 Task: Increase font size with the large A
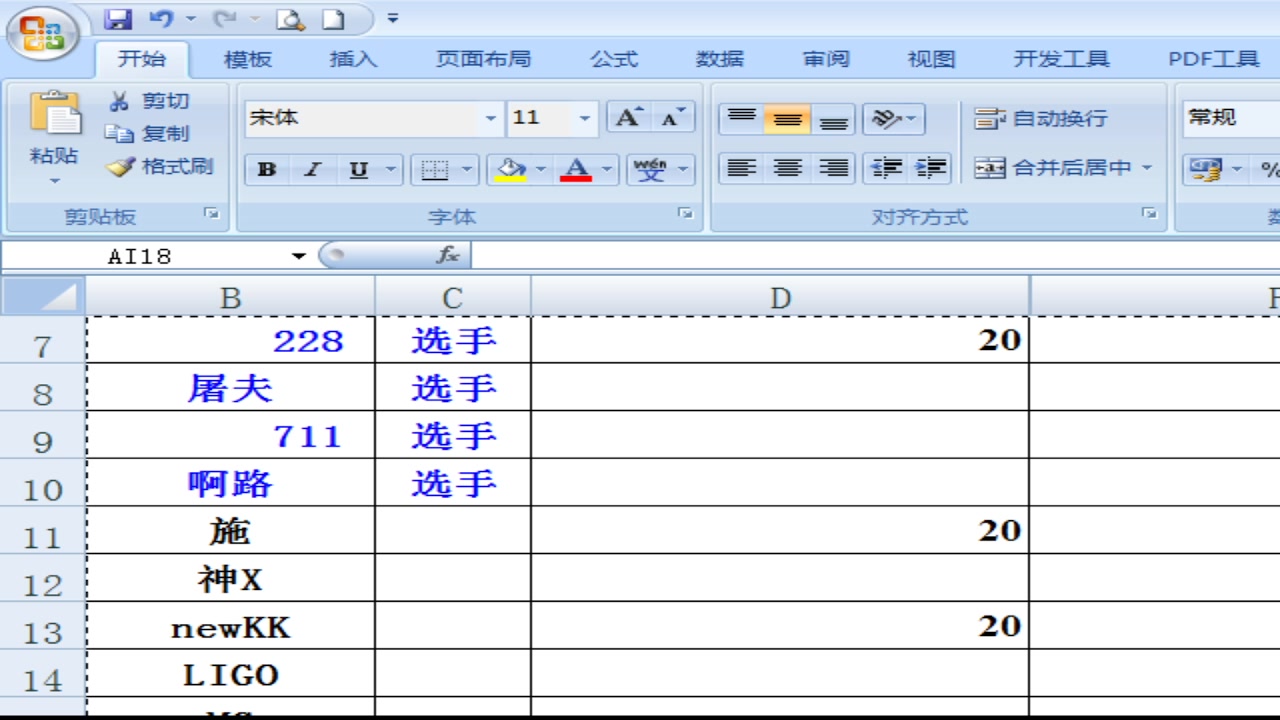(628, 118)
